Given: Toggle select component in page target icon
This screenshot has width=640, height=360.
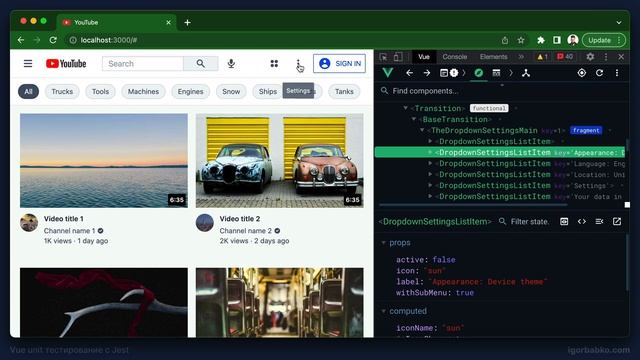Looking at the screenshot, I should click(582, 73).
